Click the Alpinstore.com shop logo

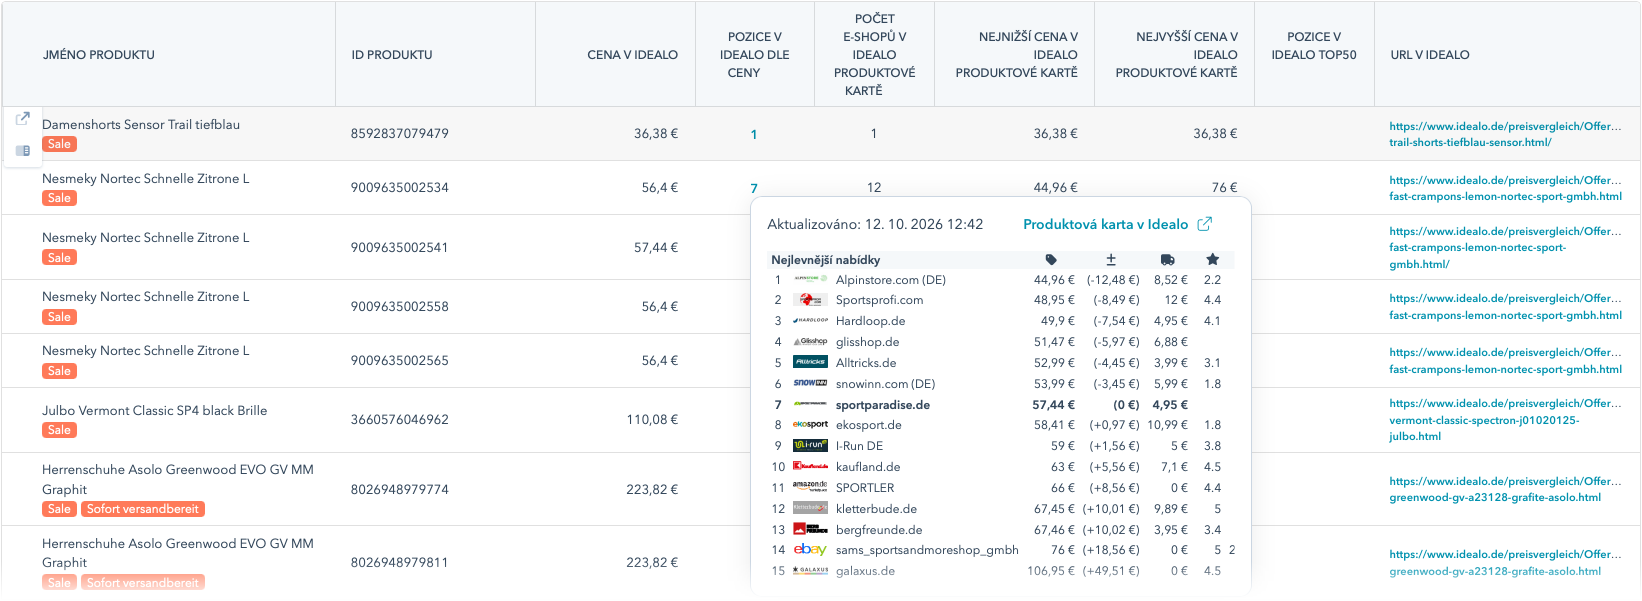pos(810,280)
